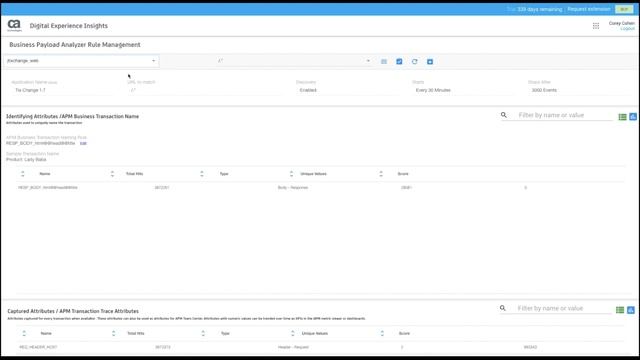Click the Business Payload Analyzer Rule Management heading

tap(75, 45)
